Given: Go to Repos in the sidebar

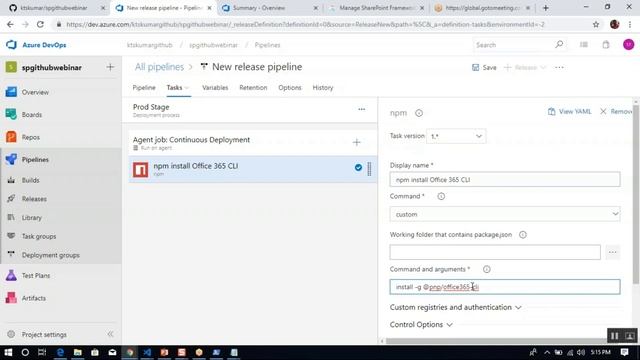Looking at the screenshot, I should click(x=31, y=137).
